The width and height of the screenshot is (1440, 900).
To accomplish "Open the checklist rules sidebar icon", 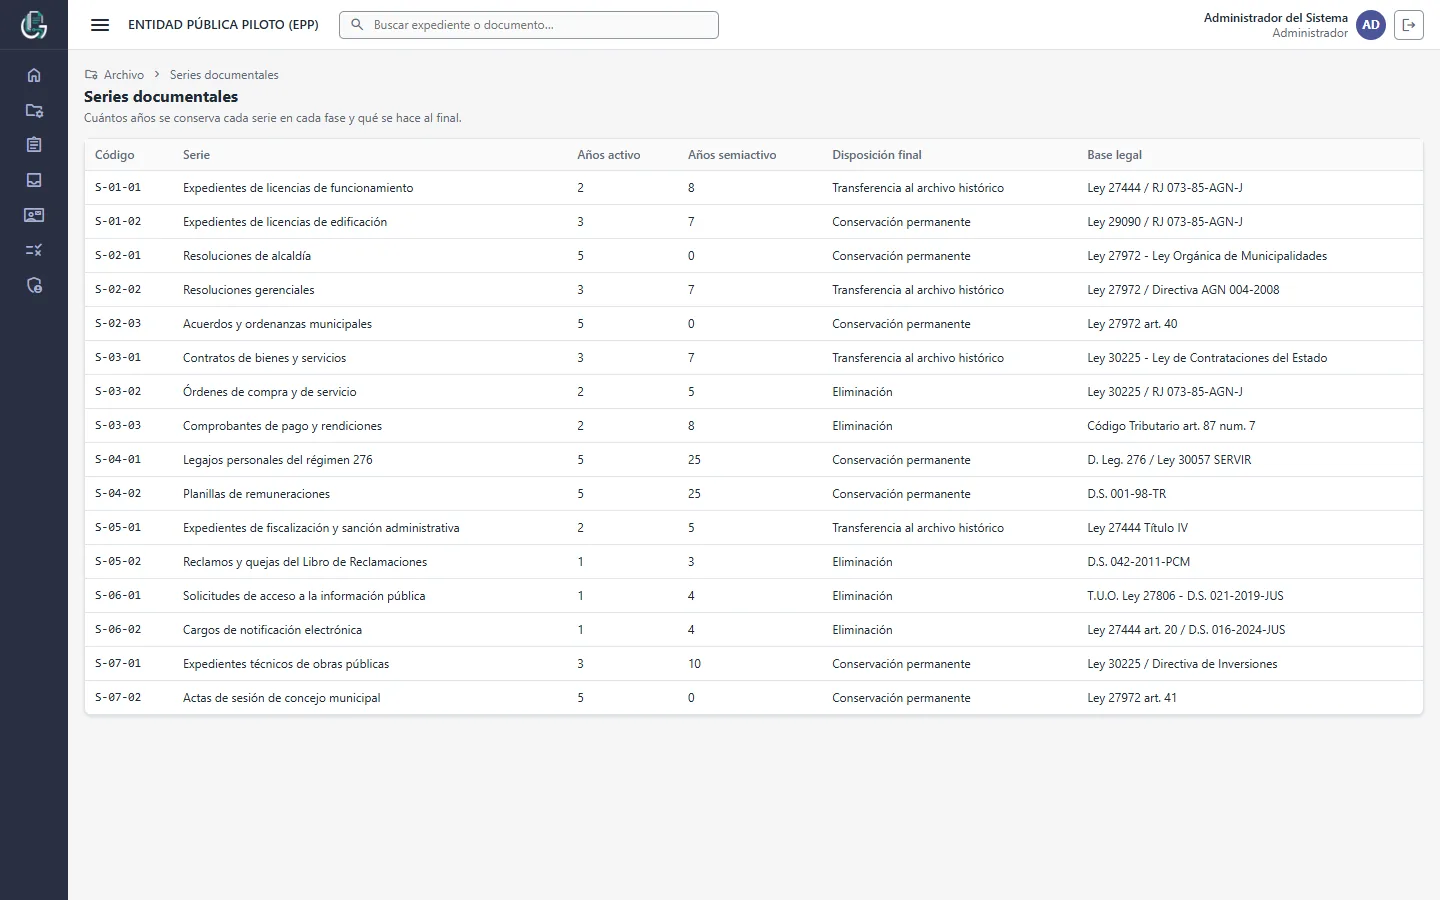I will 34,250.
